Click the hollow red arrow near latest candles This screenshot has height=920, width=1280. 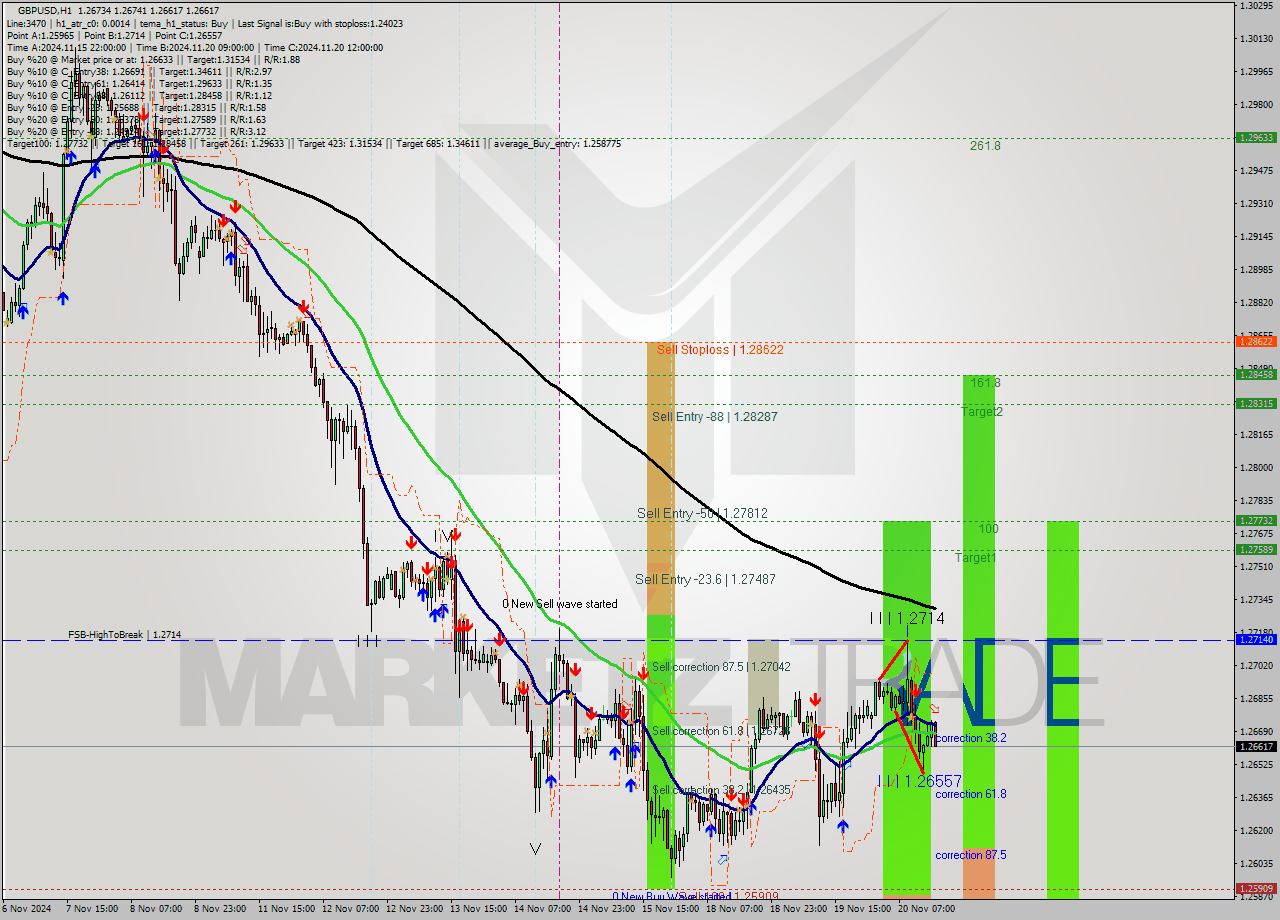click(x=935, y=709)
